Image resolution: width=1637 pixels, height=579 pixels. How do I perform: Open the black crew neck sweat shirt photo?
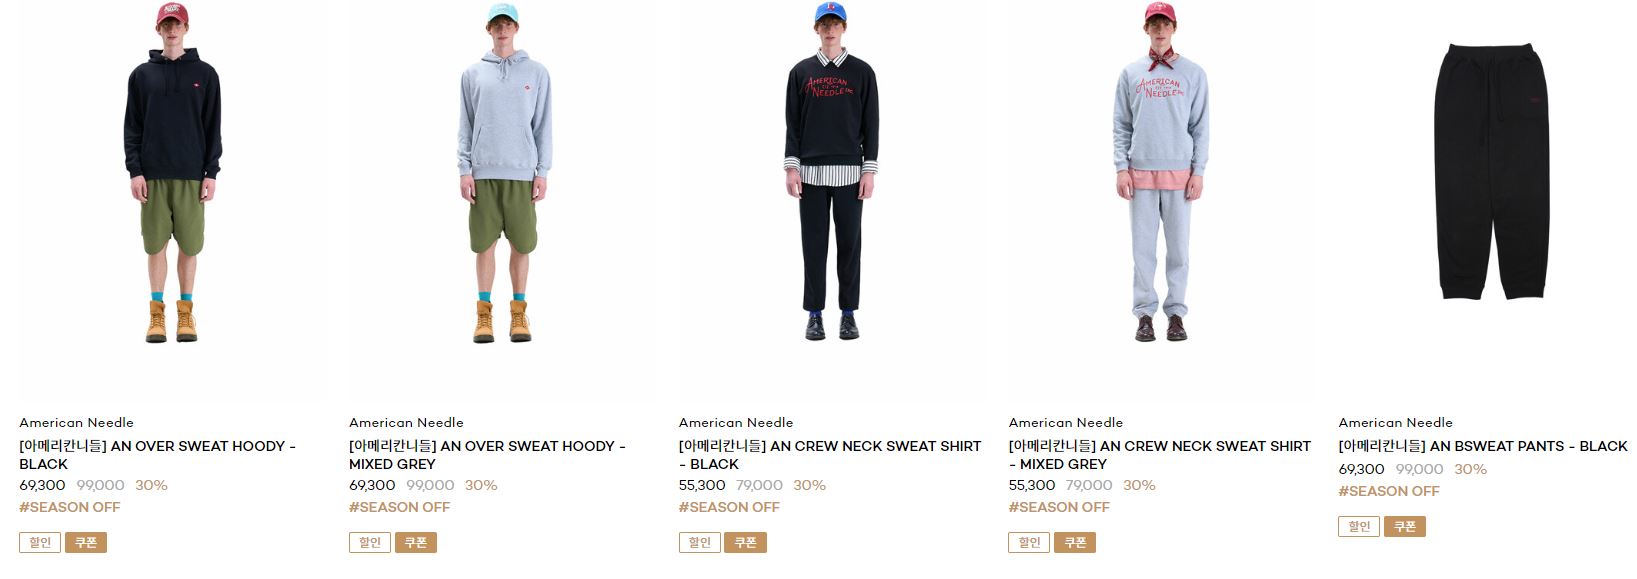pos(832,200)
